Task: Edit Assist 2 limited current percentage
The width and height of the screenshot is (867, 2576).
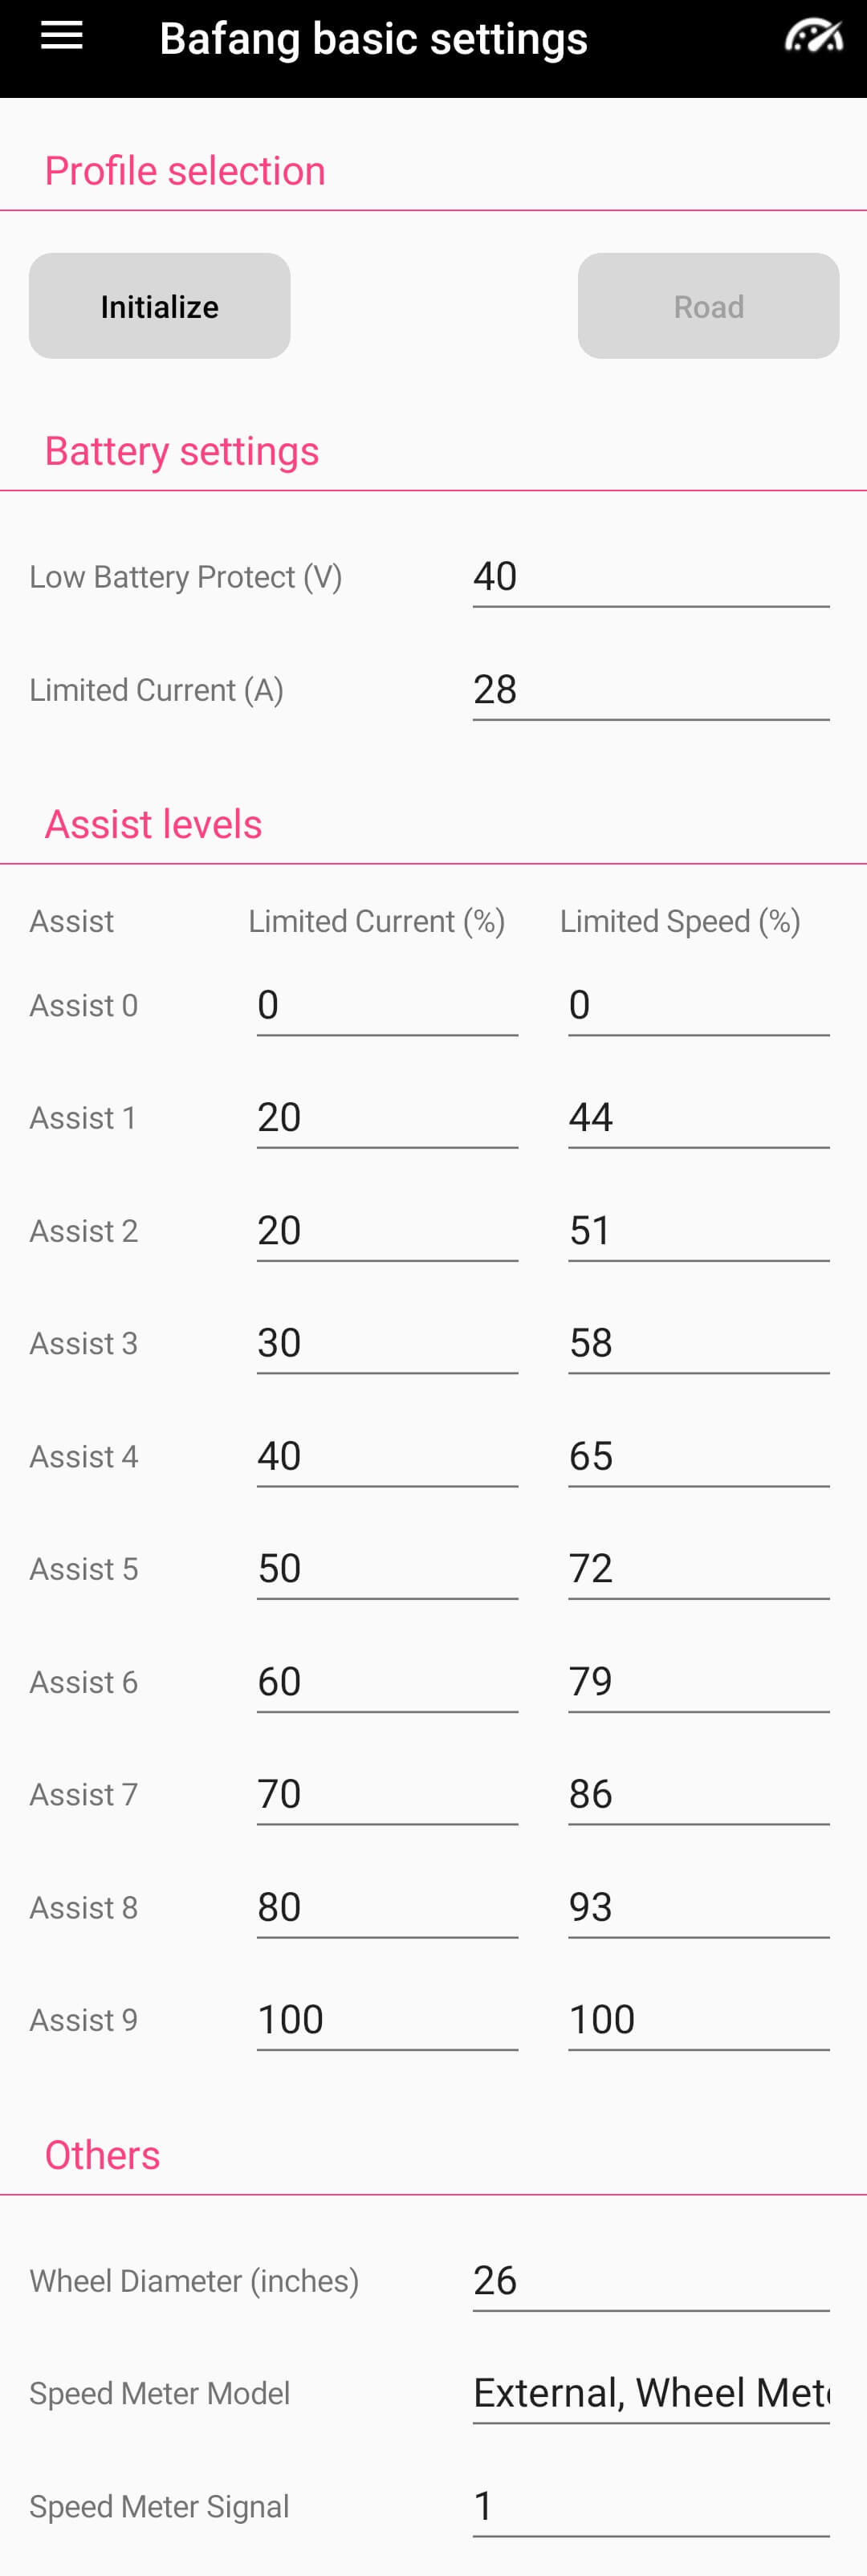Action: click(387, 1230)
